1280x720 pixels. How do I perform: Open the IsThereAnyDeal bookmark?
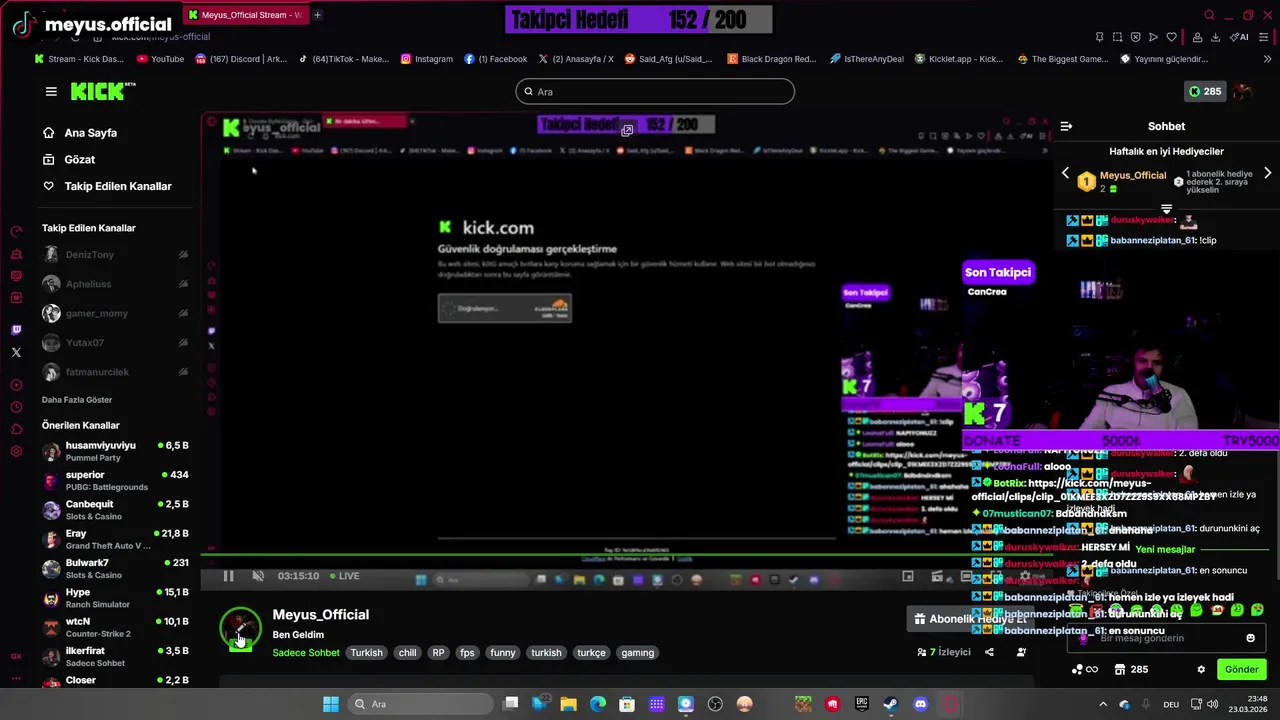[866, 59]
